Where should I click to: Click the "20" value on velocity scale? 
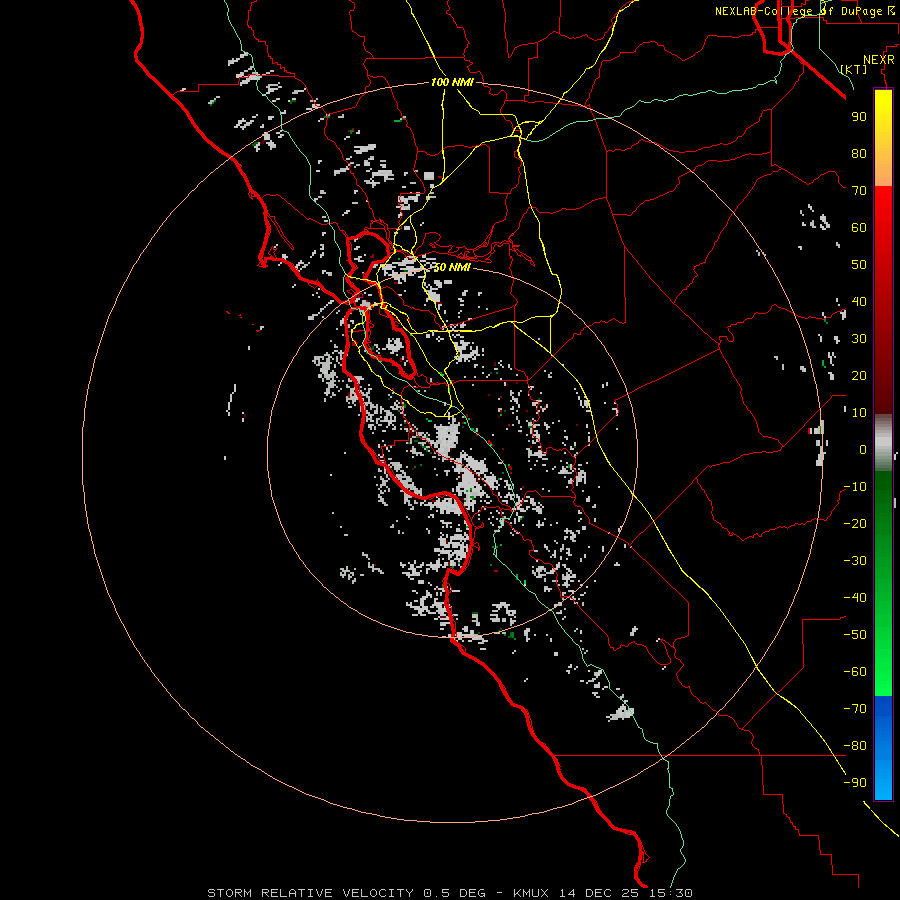click(x=859, y=375)
